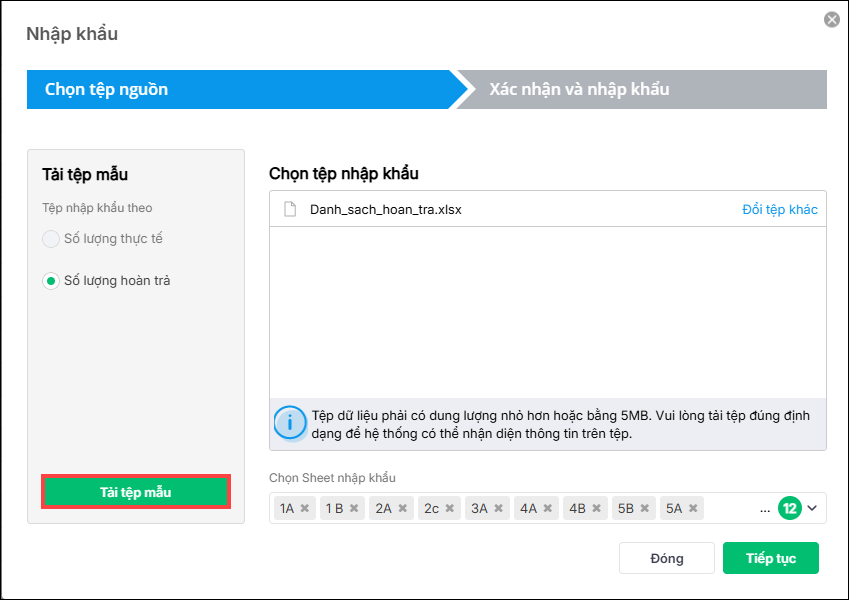Remove the 1 B sheet tag
849x600 pixels.
tap(354, 509)
